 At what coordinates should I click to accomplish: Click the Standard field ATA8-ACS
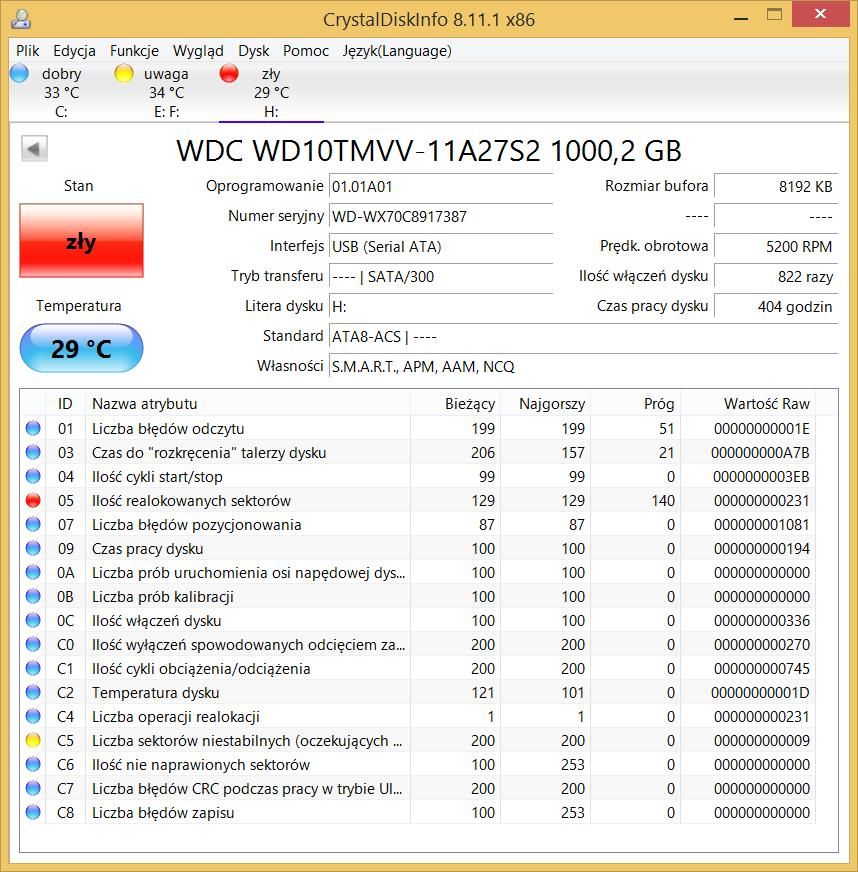click(583, 336)
